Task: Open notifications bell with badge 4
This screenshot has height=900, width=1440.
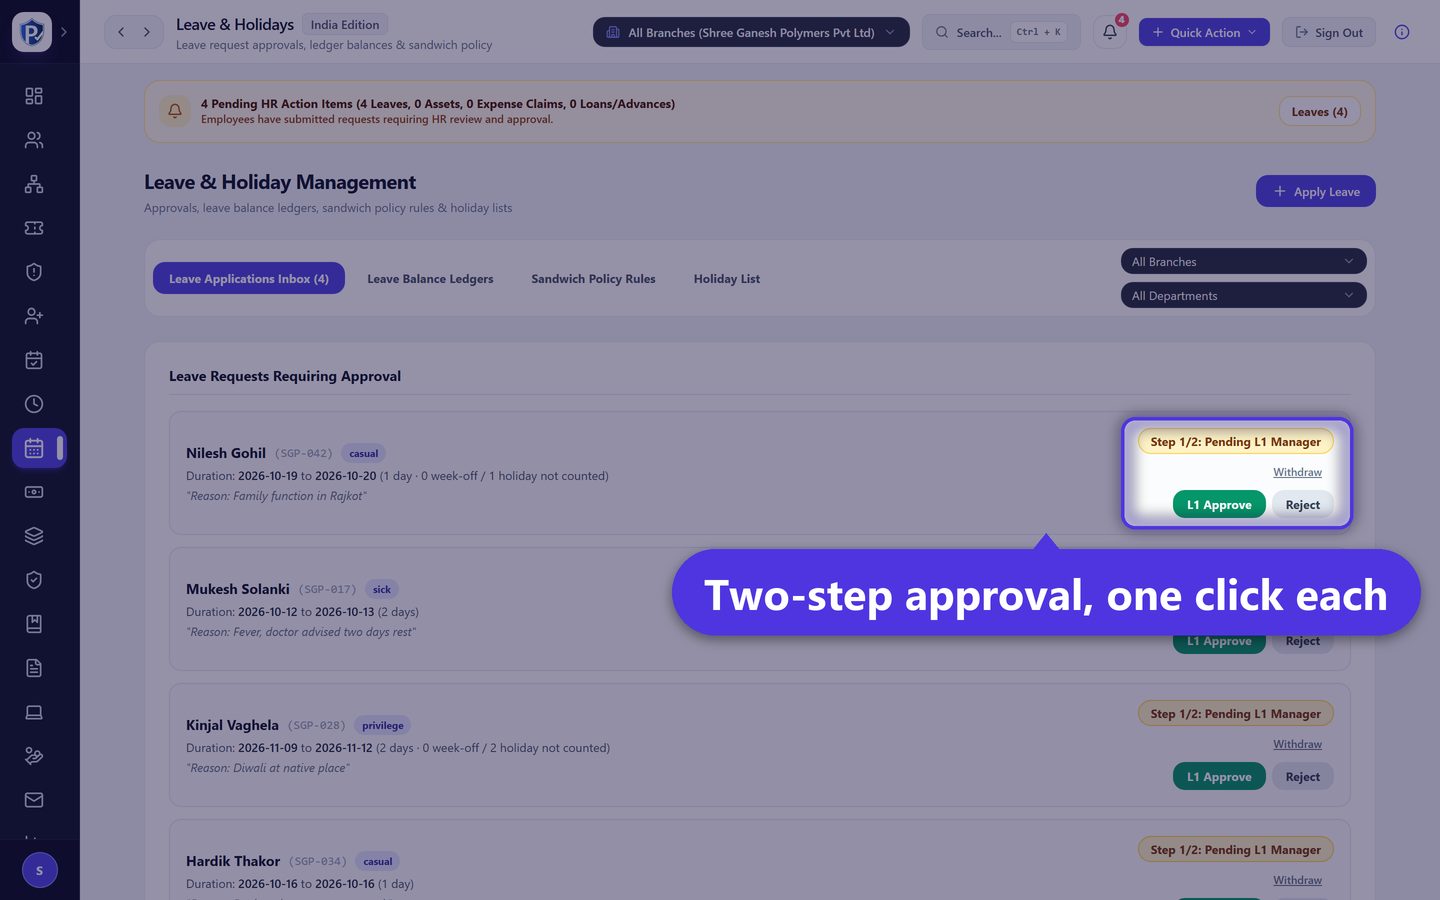Action: tap(1110, 32)
